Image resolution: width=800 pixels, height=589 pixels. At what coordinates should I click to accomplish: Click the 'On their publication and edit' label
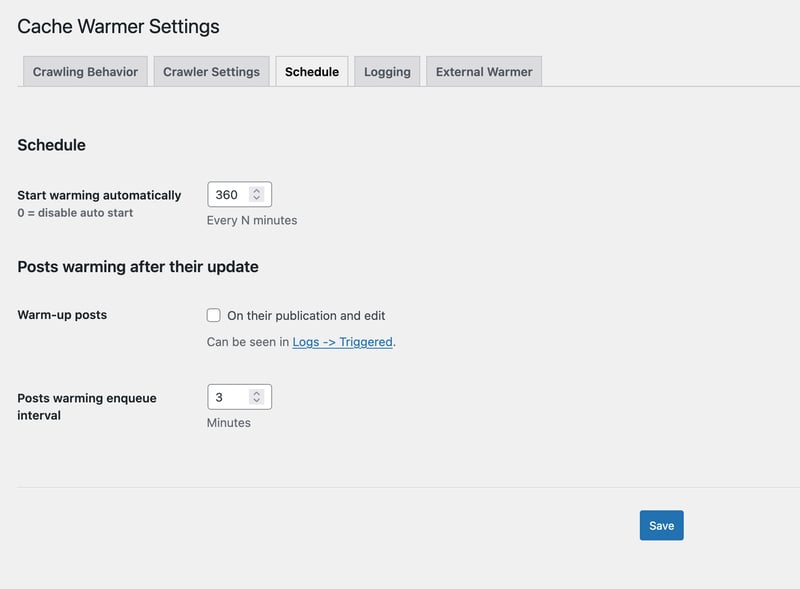(306, 315)
